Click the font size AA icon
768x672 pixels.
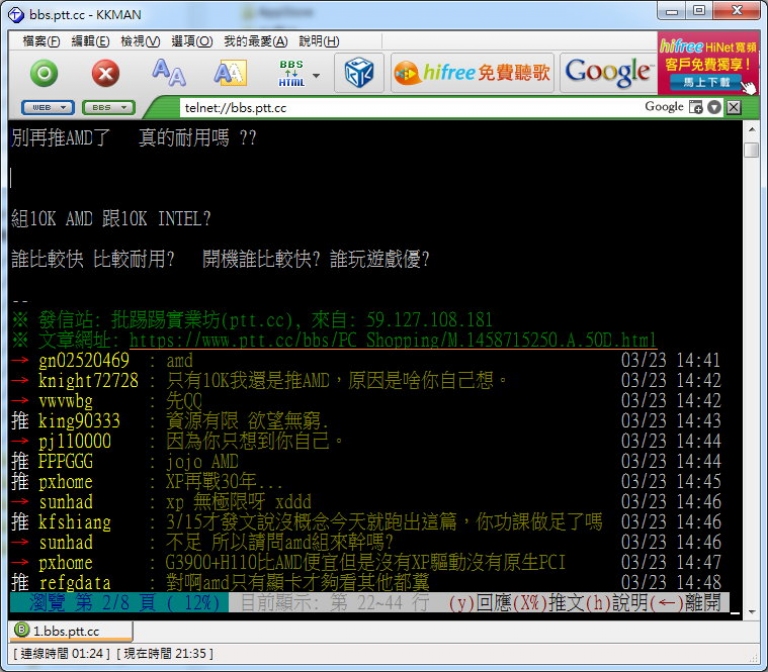click(x=169, y=72)
